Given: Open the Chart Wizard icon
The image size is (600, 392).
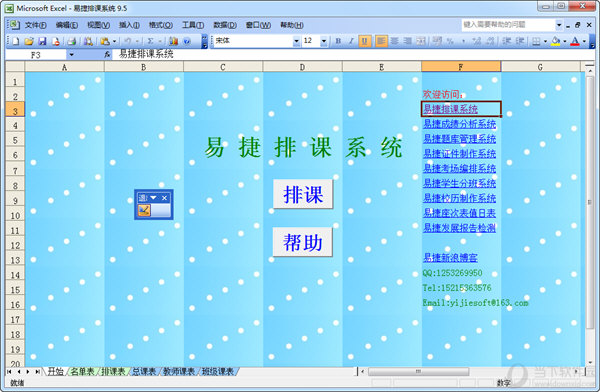Looking at the screenshot, I should point(173,41).
